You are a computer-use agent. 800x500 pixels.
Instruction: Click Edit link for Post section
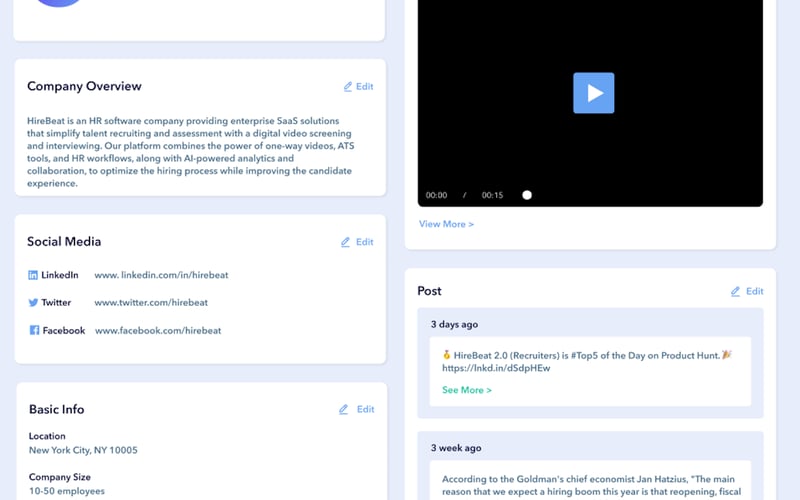tap(755, 291)
